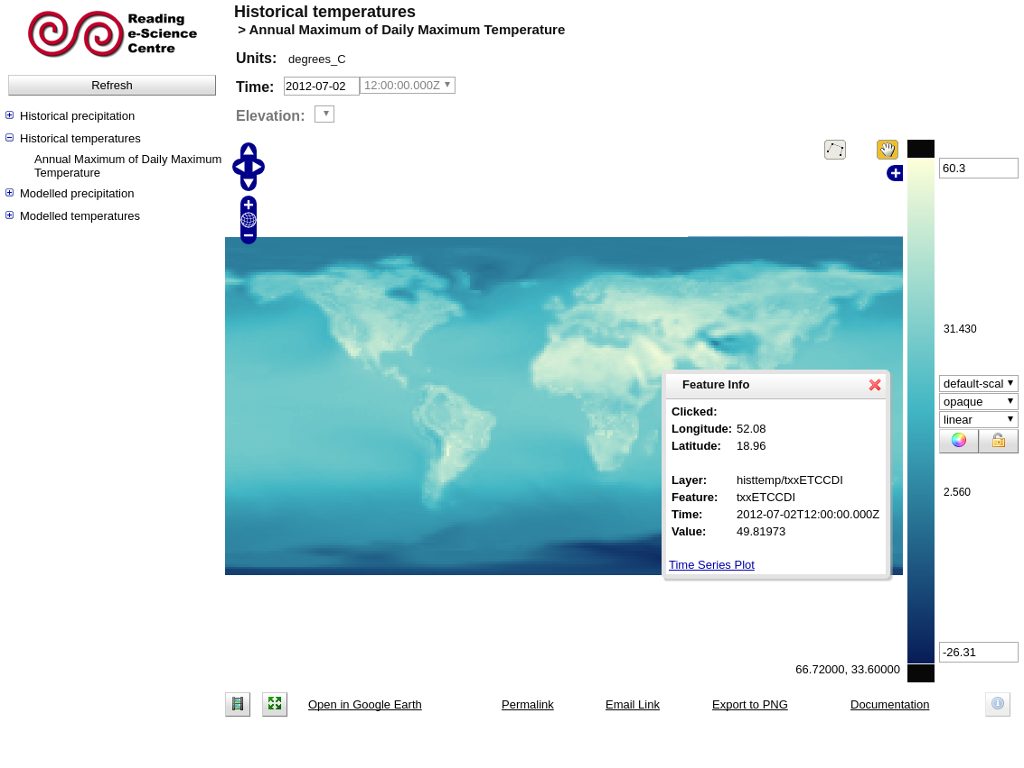The image size is (1024, 768).
Task: Zoom to world extent globe icon
Action: coord(248,220)
